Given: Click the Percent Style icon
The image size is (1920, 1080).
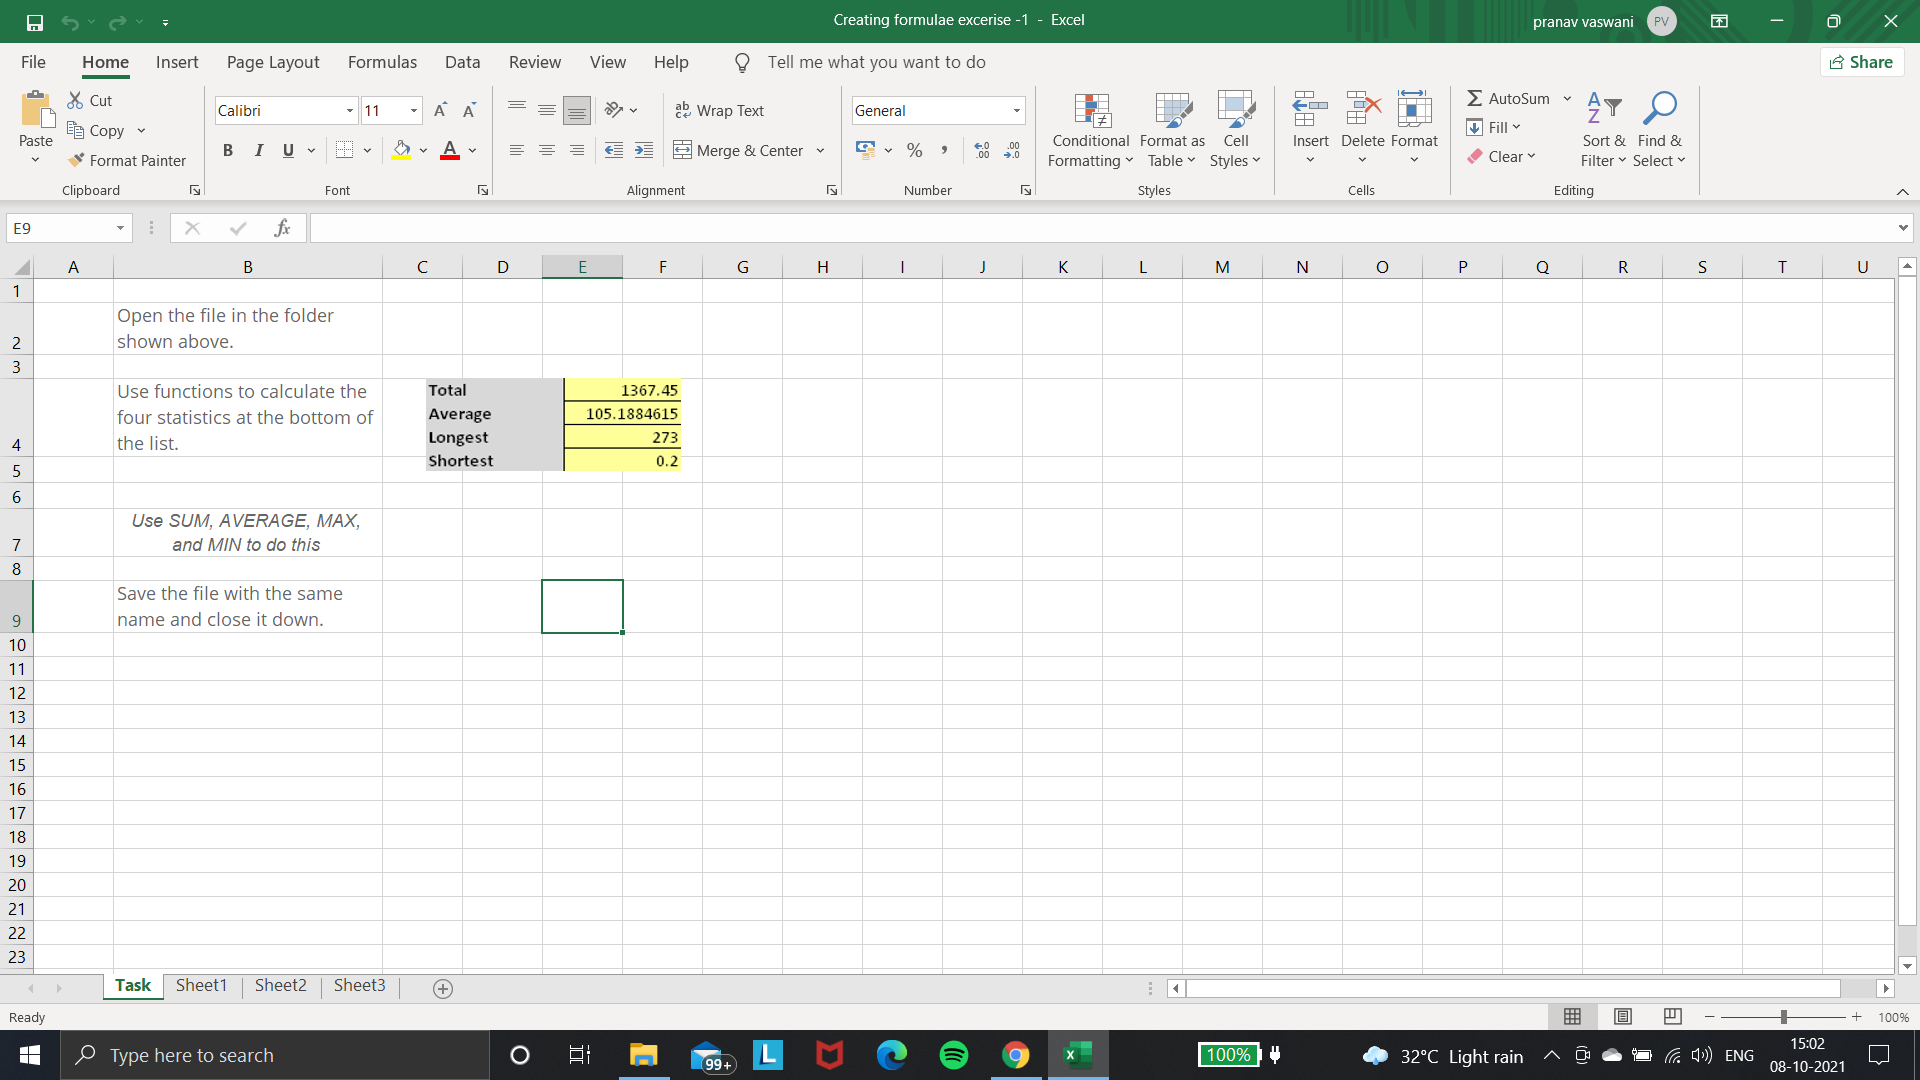Looking at the screenshot, I should click(x=914, y=150).
